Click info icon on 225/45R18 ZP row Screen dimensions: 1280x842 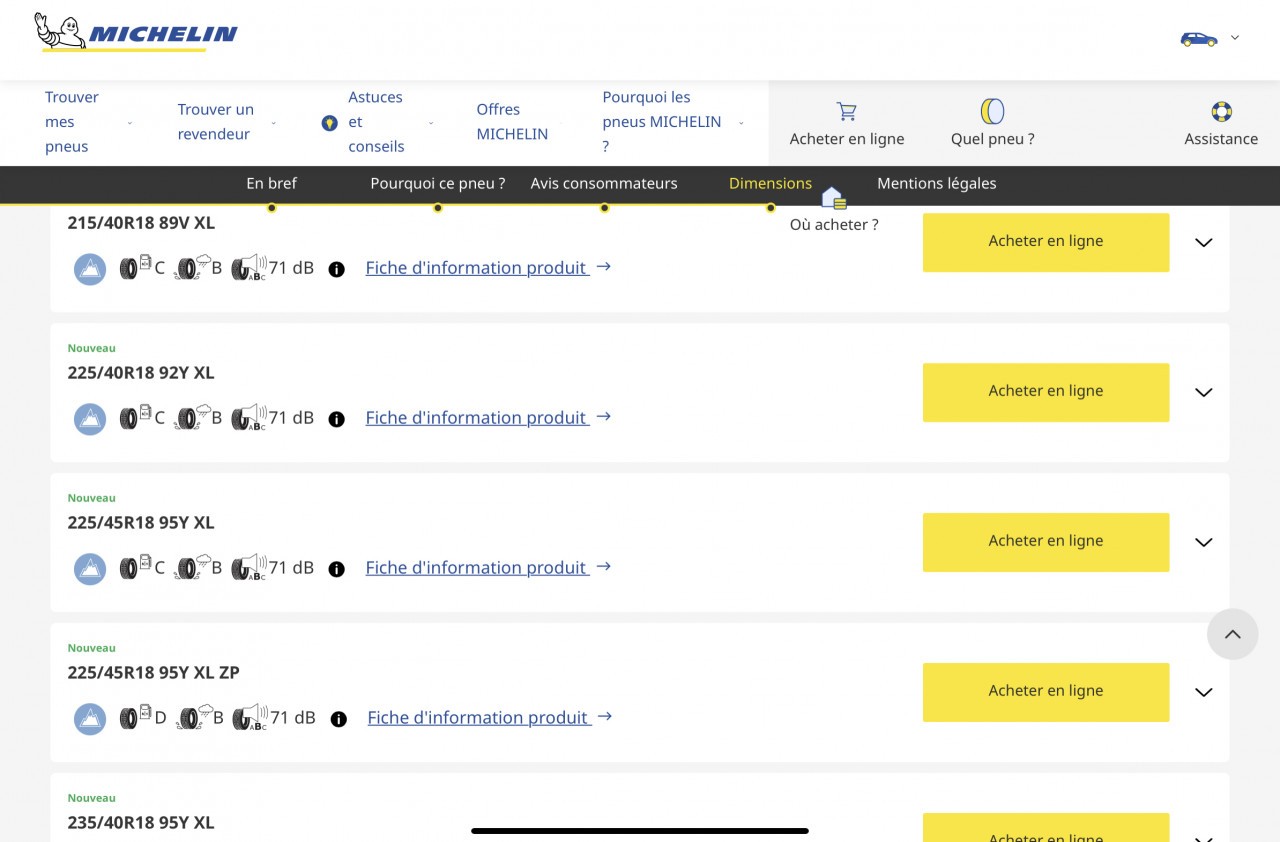[339, 719]
